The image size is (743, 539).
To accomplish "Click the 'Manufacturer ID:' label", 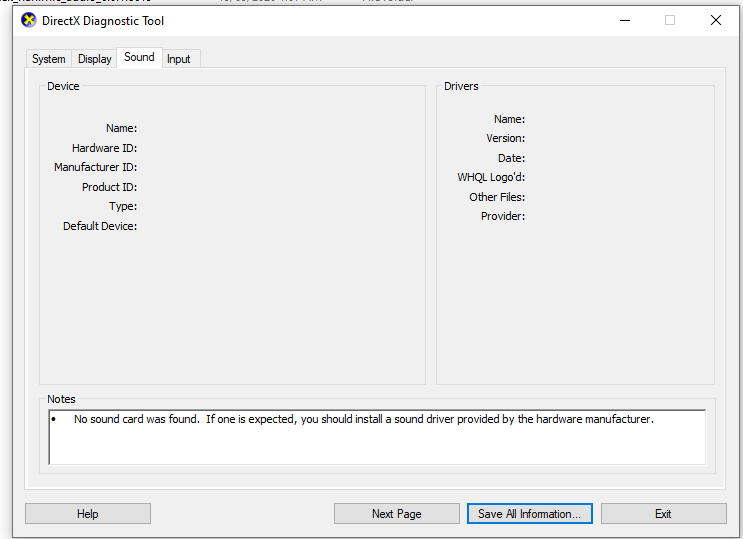I will (95, 167).
